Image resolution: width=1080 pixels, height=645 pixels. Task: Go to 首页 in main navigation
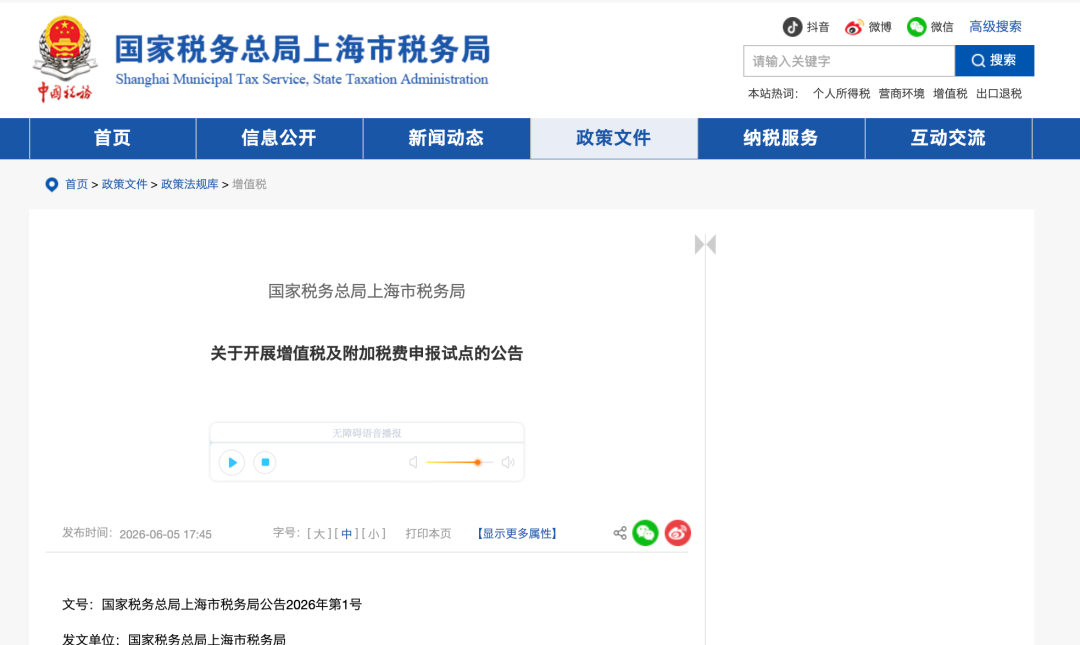[x=112, y=139]
